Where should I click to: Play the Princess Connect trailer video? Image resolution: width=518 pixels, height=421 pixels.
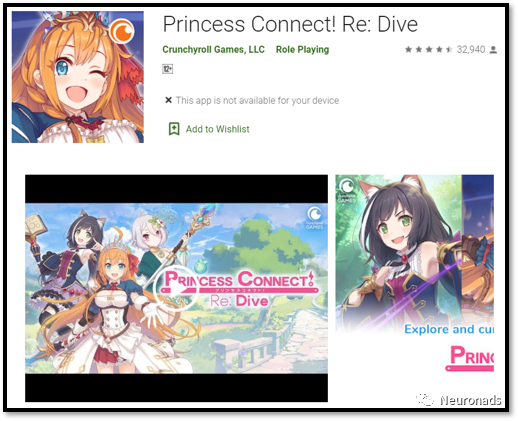176,289
